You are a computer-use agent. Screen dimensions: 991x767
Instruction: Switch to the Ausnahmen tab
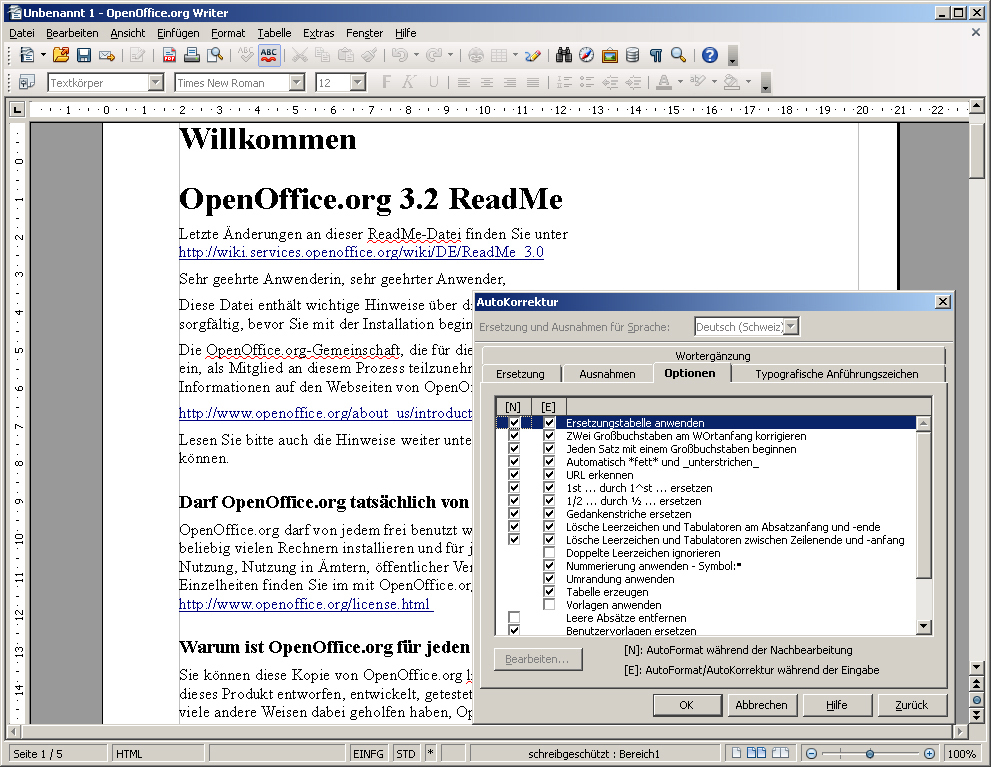(607, 374)
